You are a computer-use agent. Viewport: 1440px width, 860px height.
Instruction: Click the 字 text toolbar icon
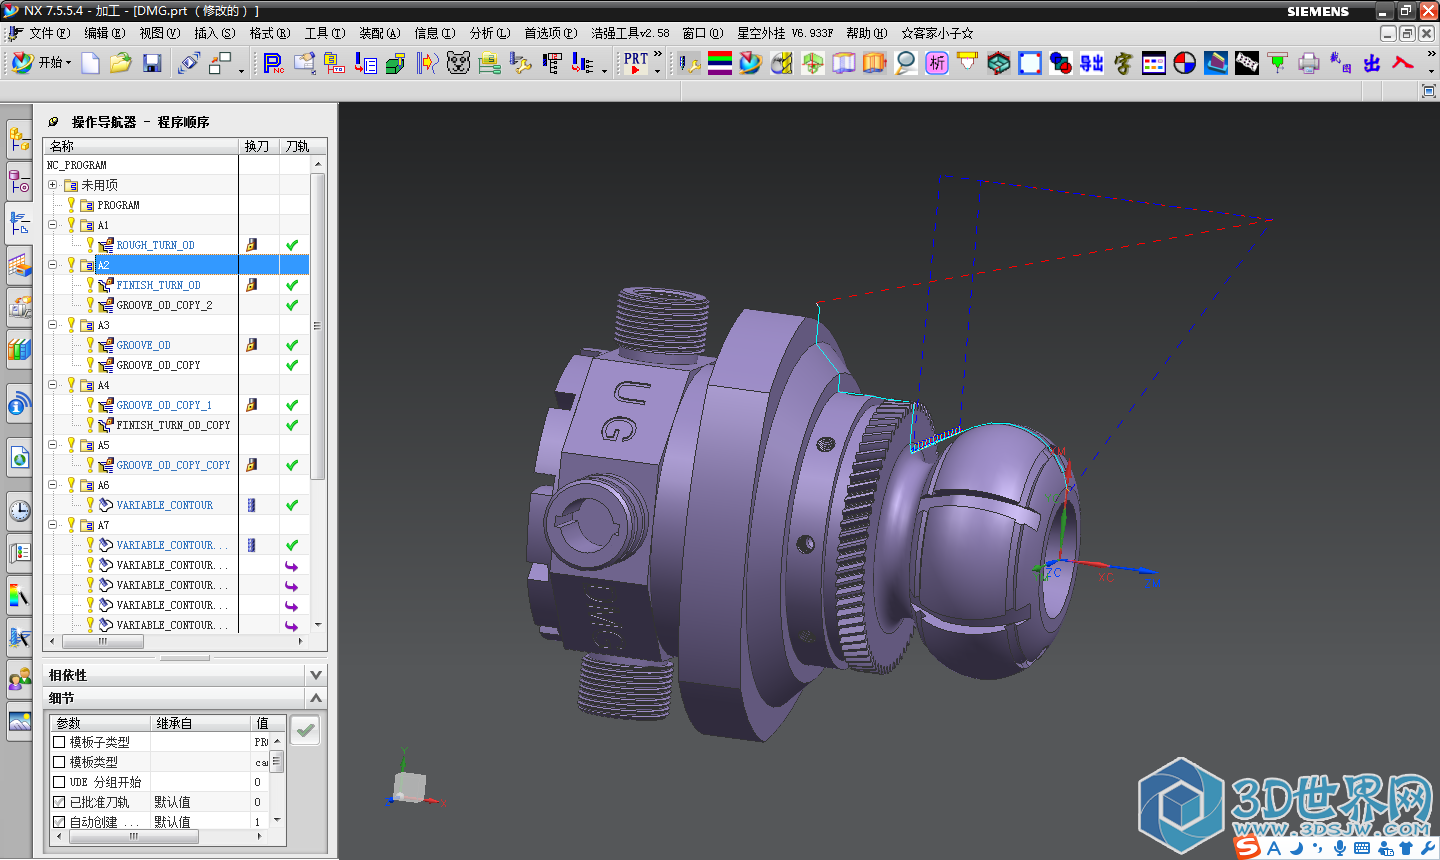coord(1123,63)
